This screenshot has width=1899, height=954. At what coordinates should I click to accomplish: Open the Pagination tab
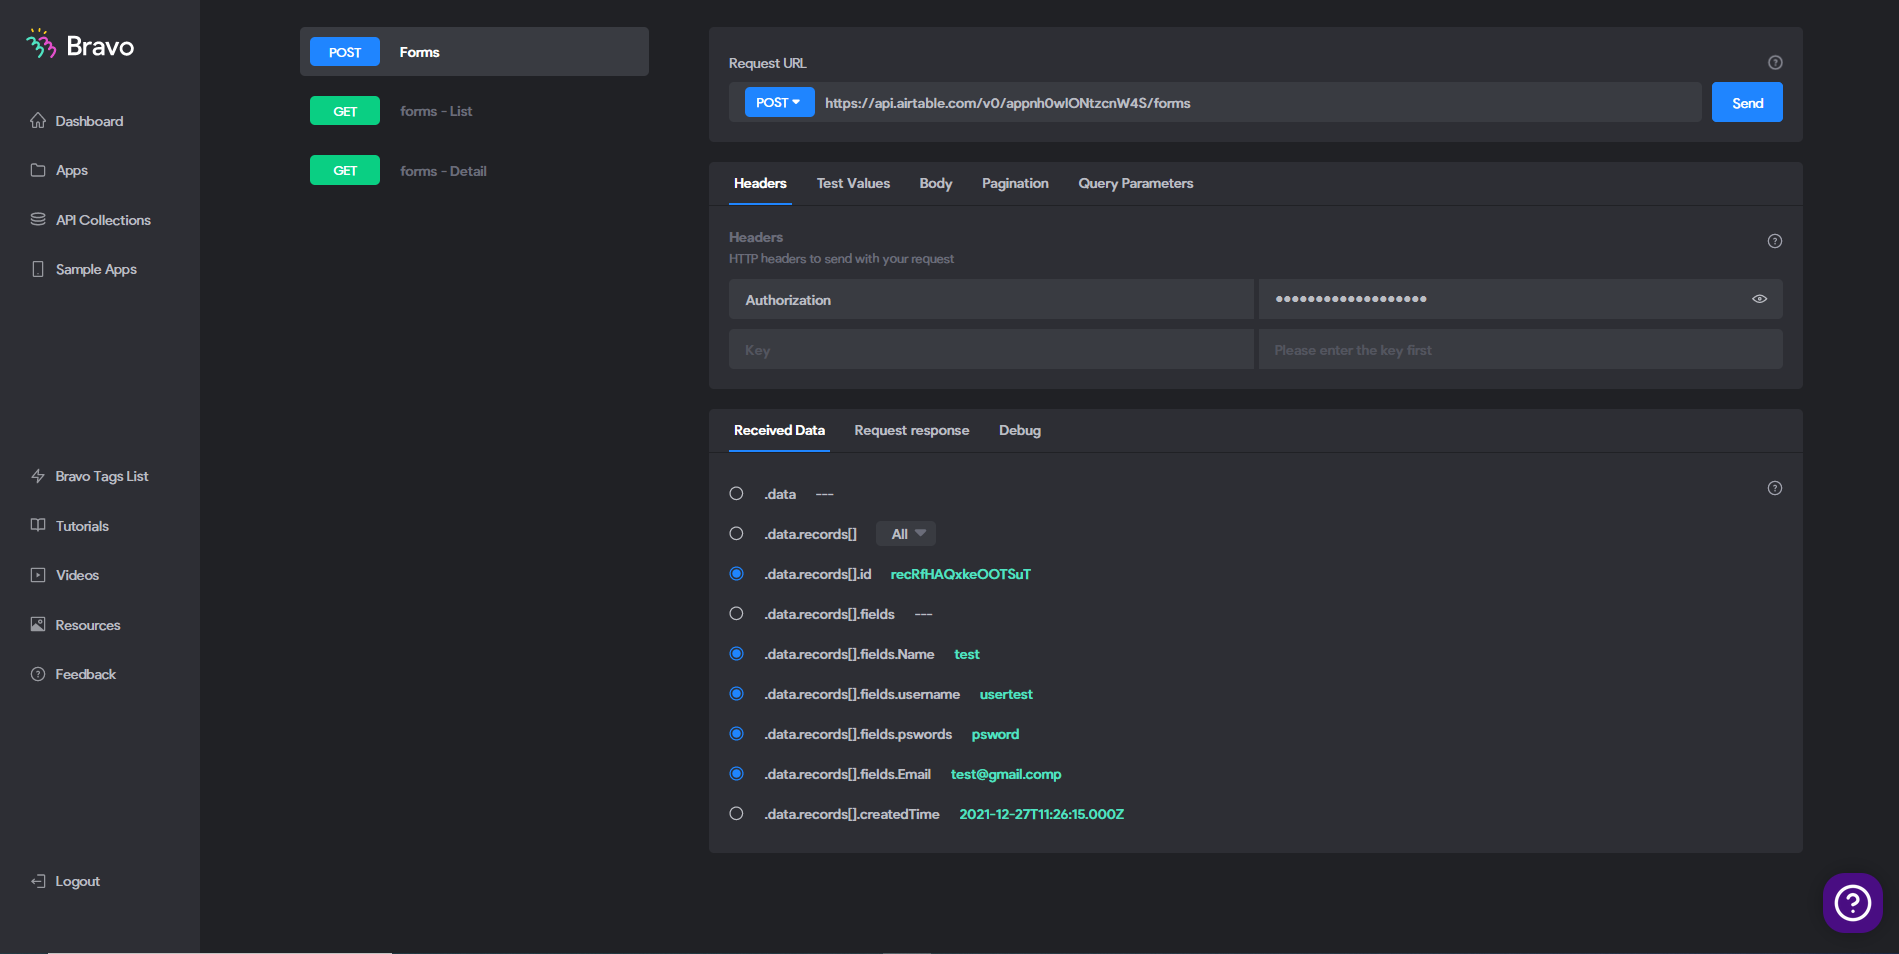click(1015, 183)
